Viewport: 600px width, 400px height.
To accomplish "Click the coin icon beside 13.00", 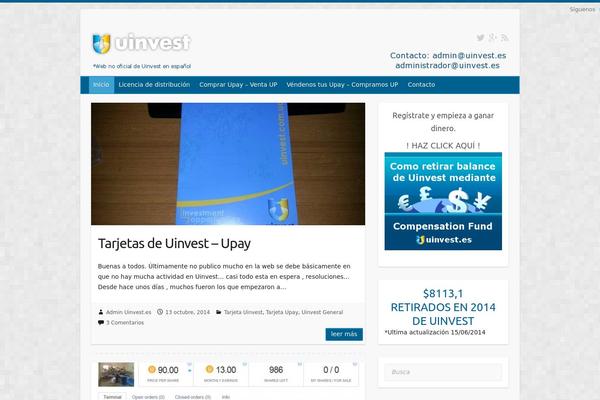I will 209,369.
